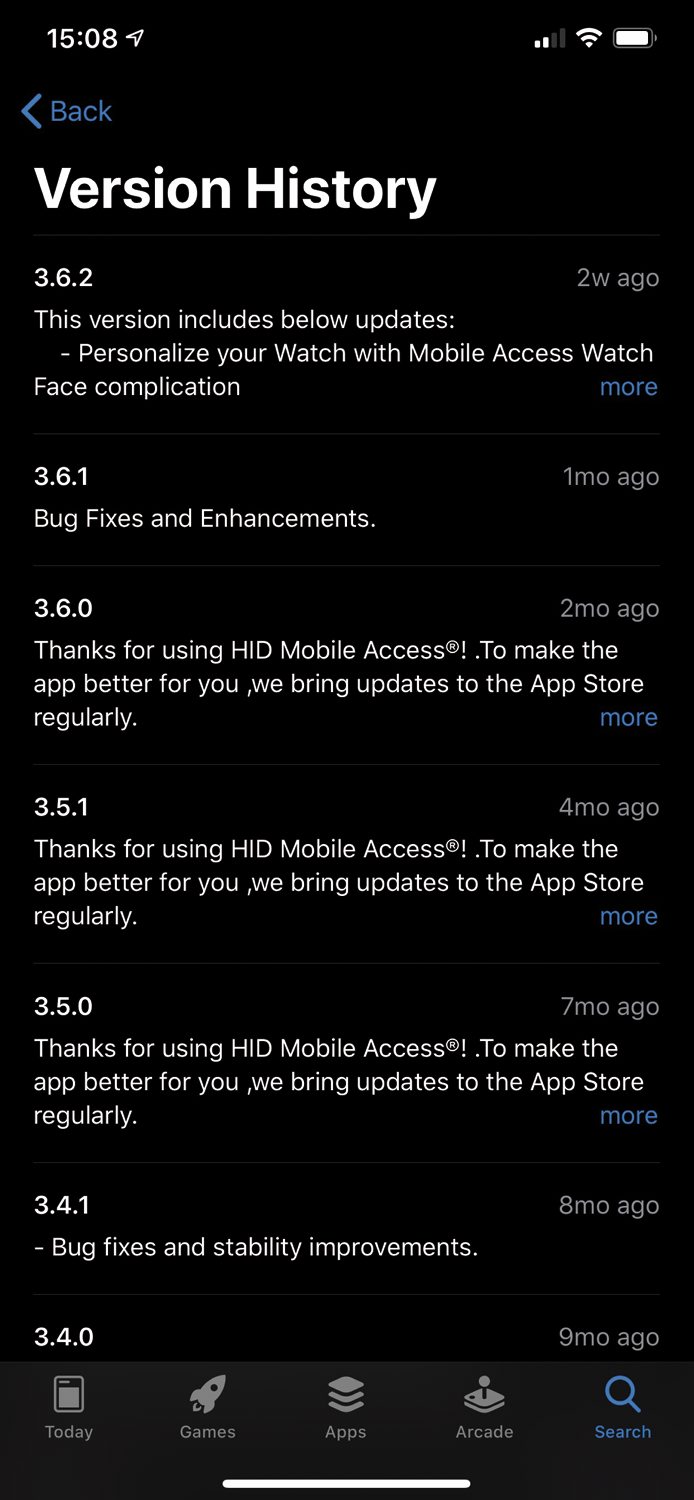Switch to the Arcade tab label
Image resolution: width=694 pixels, height=1500 pixels.
[x=484, y=1432]
